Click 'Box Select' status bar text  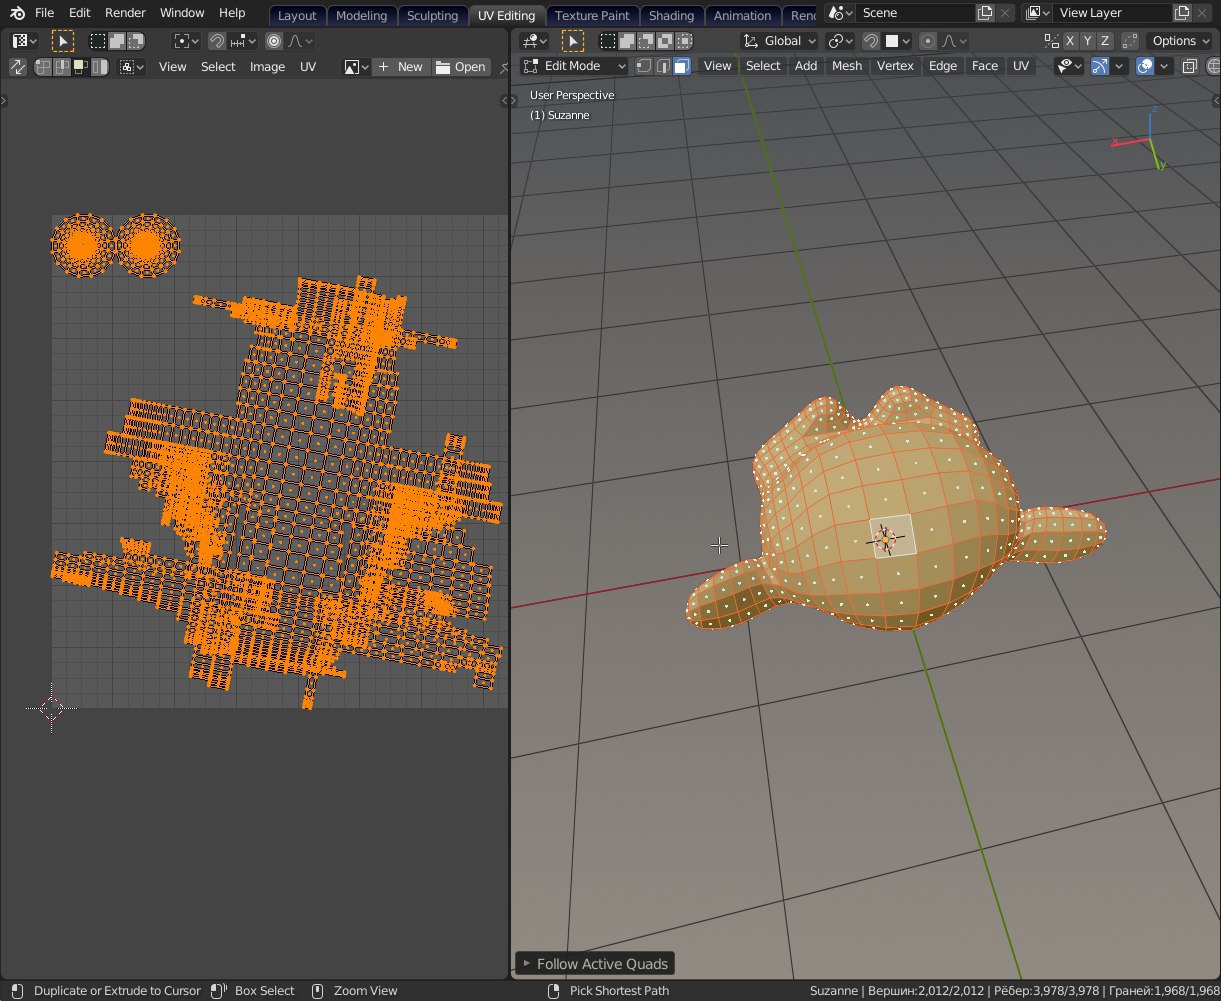(x=264, y=991)
